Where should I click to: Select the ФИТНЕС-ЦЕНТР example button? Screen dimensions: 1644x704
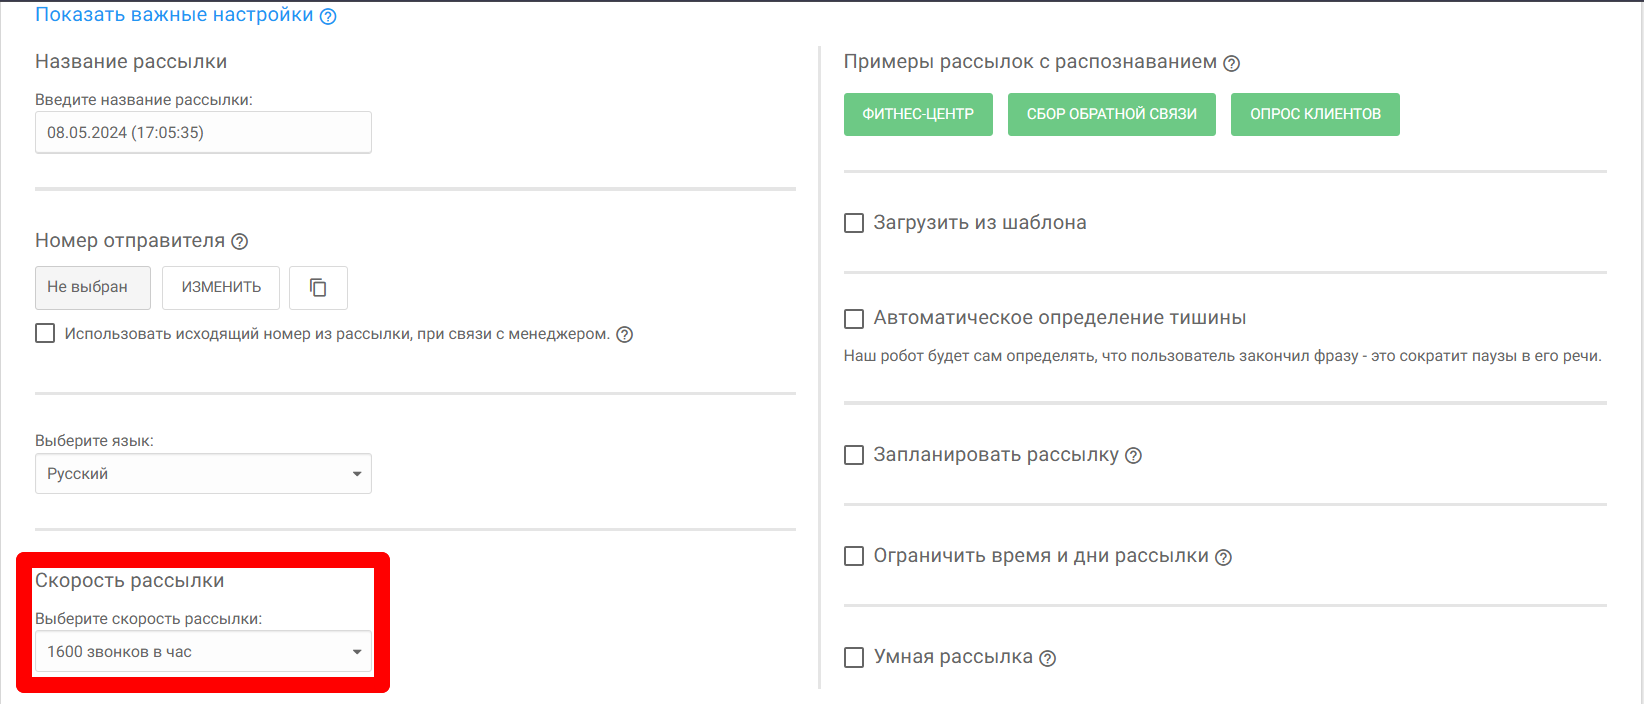918,114
